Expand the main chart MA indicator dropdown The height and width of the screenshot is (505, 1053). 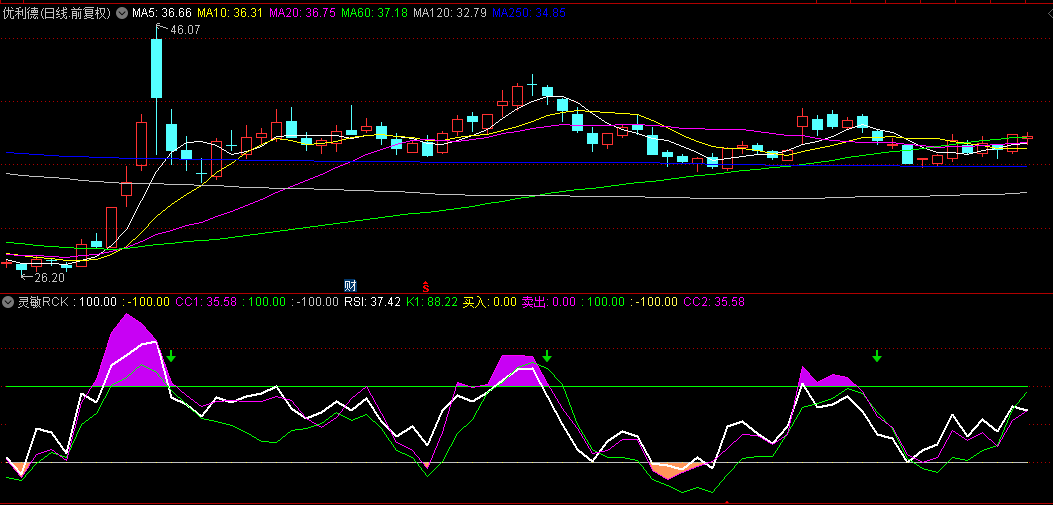click(x=123, y=13)
